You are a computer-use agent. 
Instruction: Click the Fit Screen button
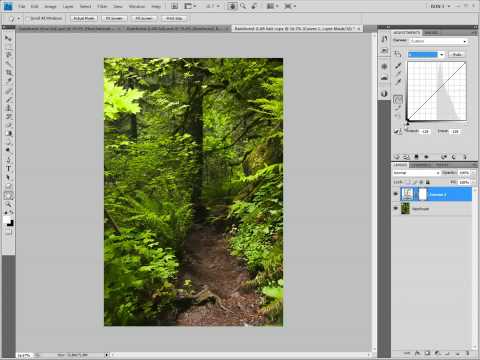(114, 19)
